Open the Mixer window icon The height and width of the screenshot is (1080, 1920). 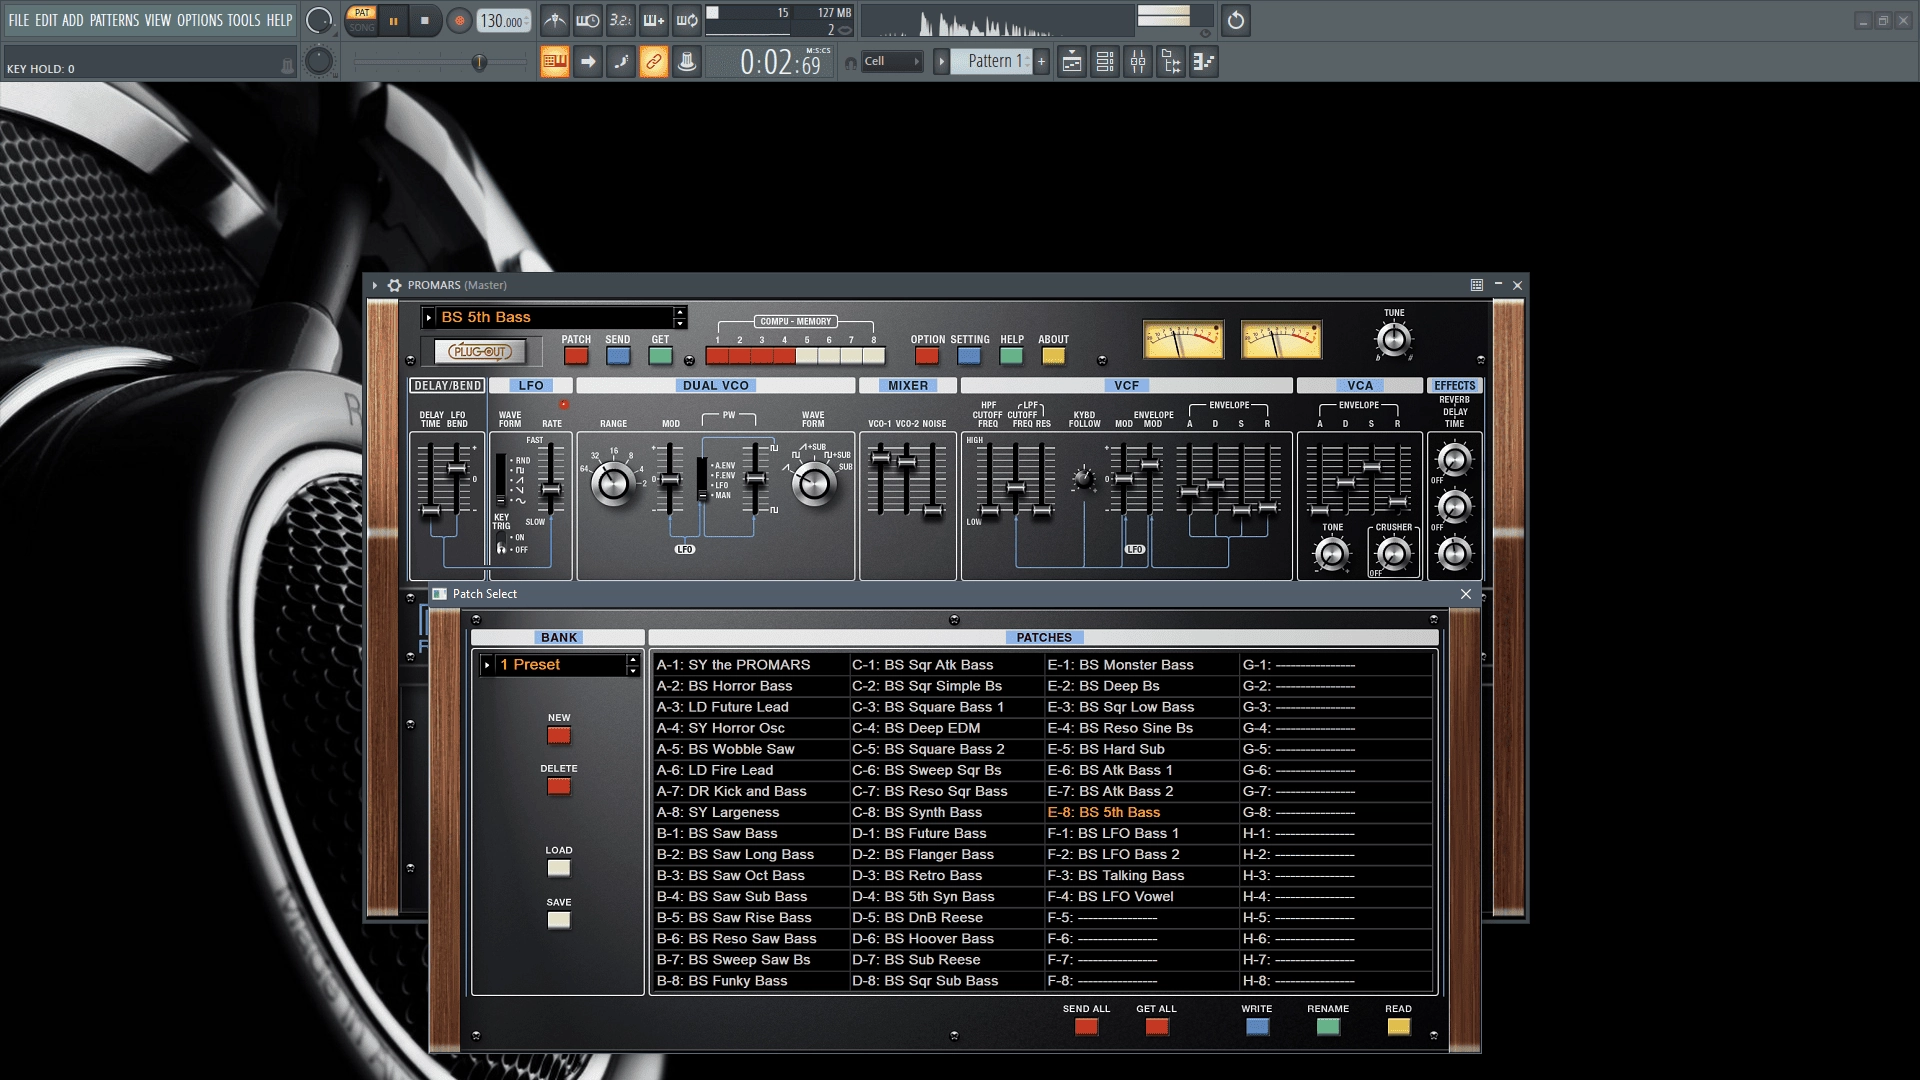[1138, 62]
